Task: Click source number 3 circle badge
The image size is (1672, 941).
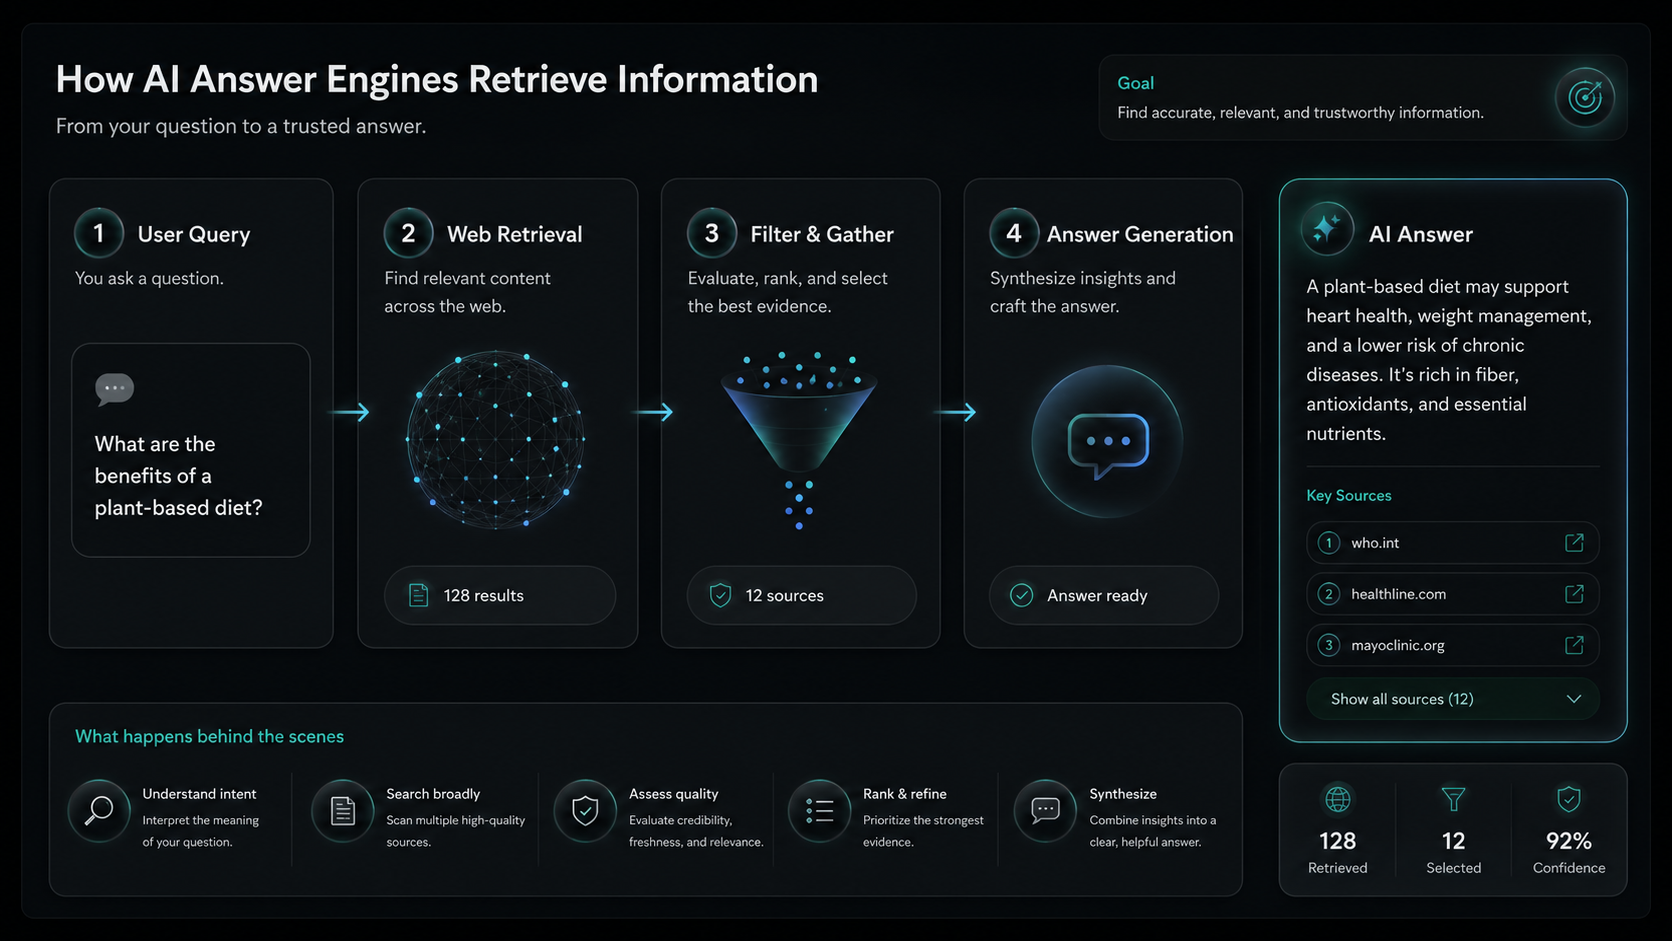Action: click(x=1328, y=645)
